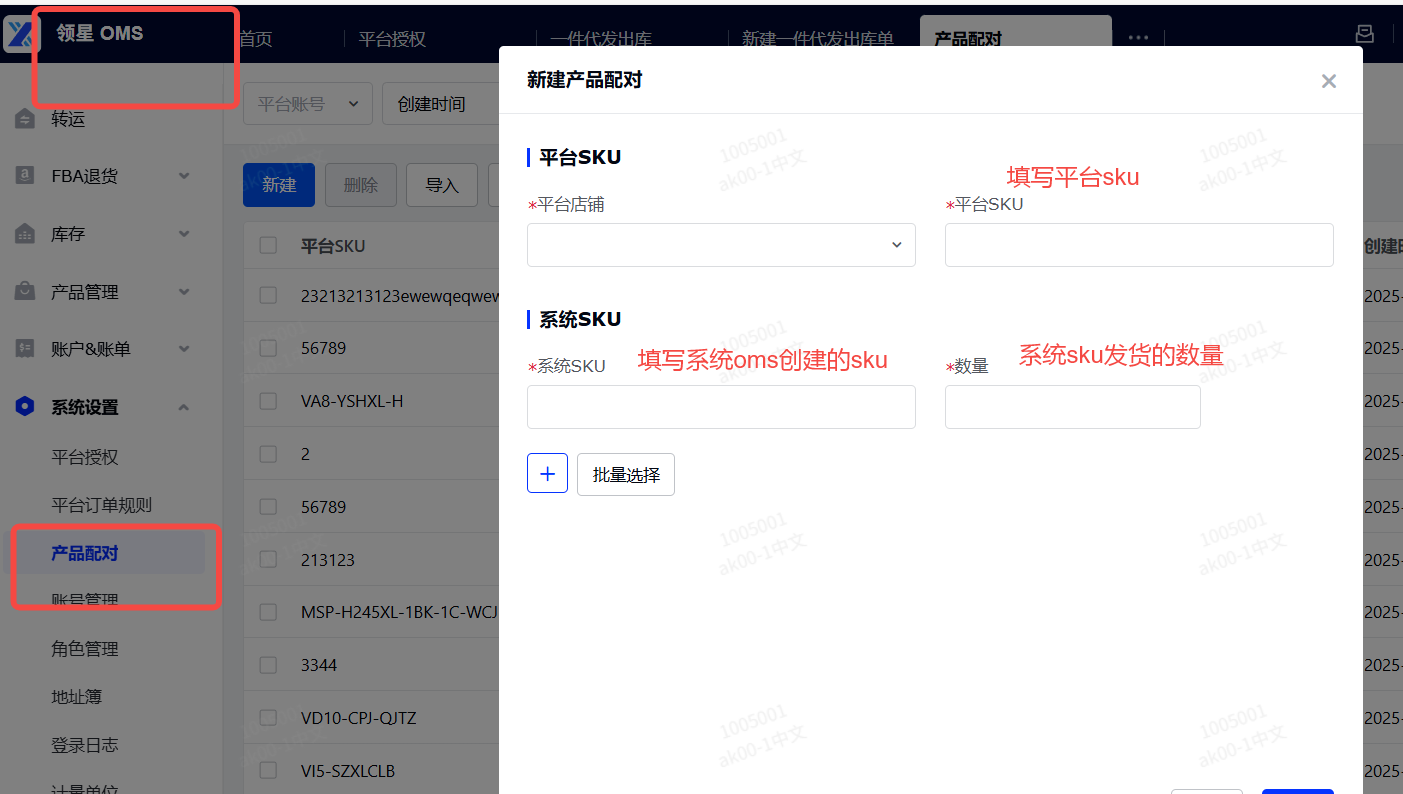
Task: Expand the FBA退货 menu
Action: click(x=184, y=176)
